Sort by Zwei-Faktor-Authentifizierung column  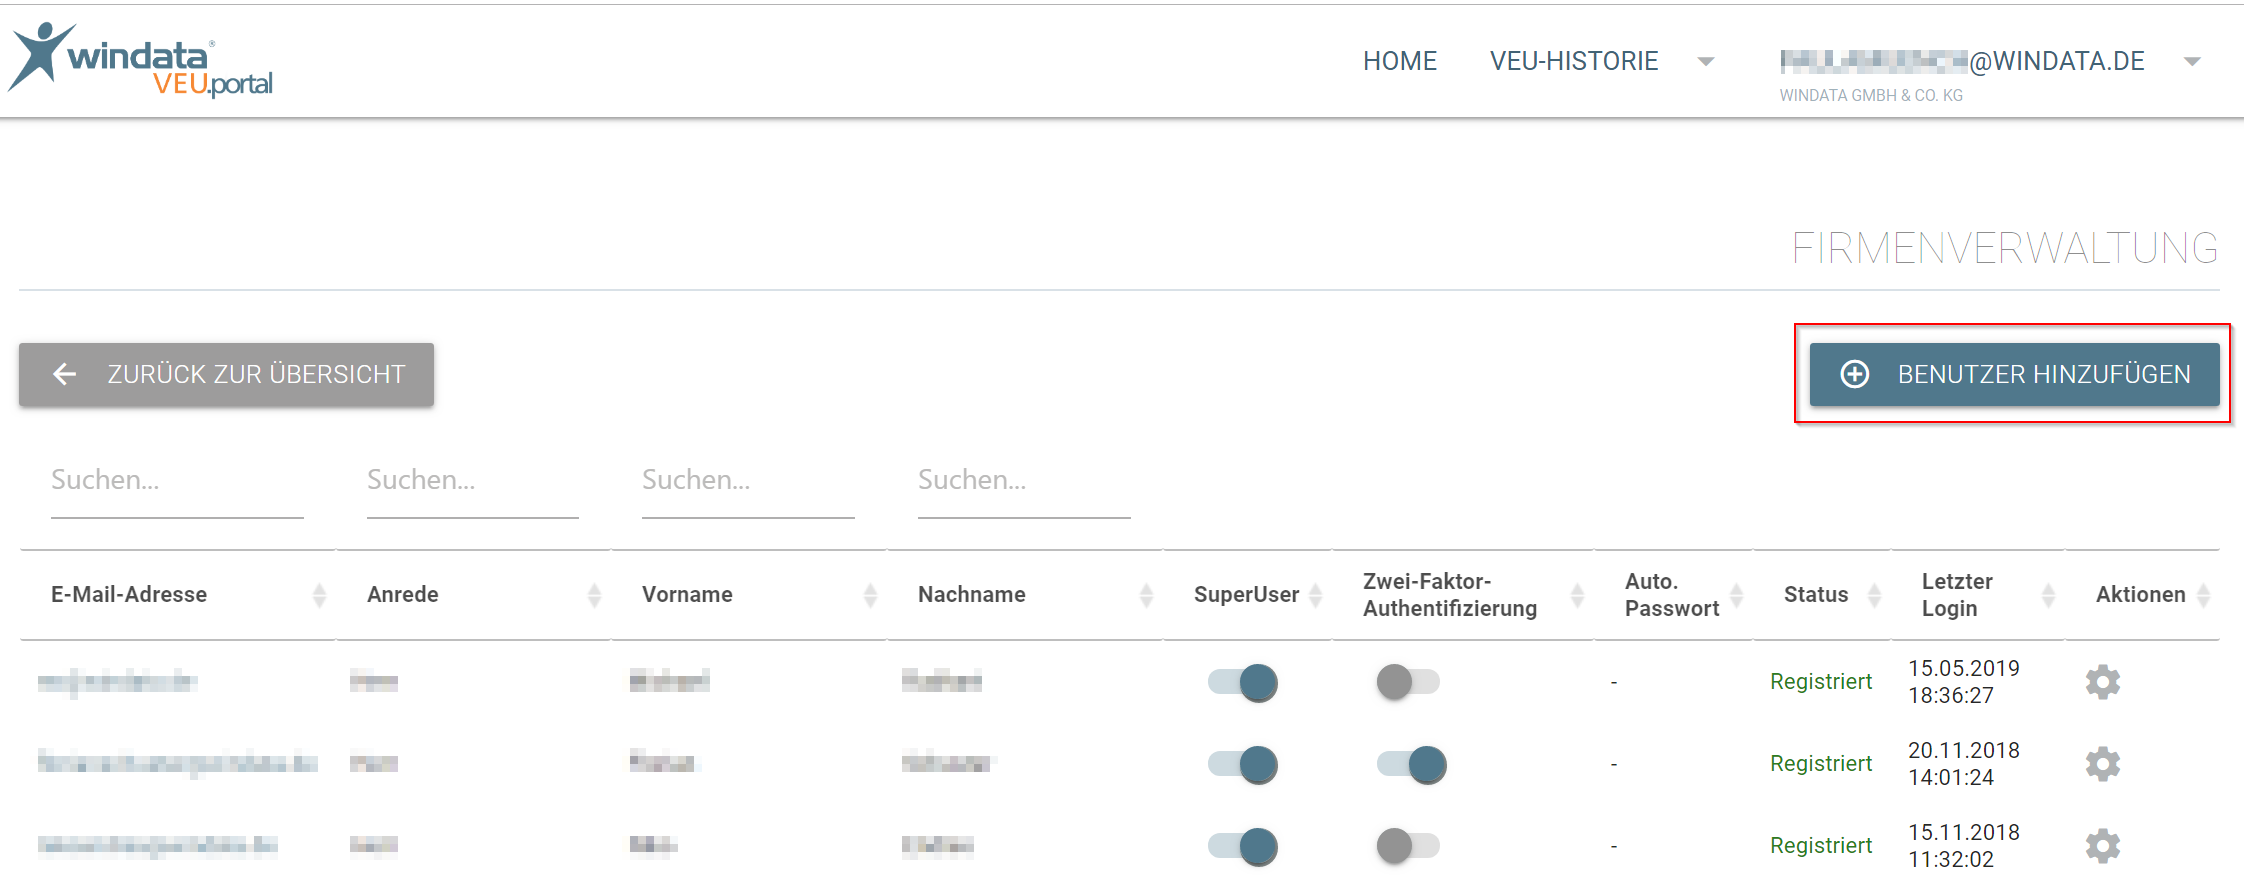tap(1577, 595)
